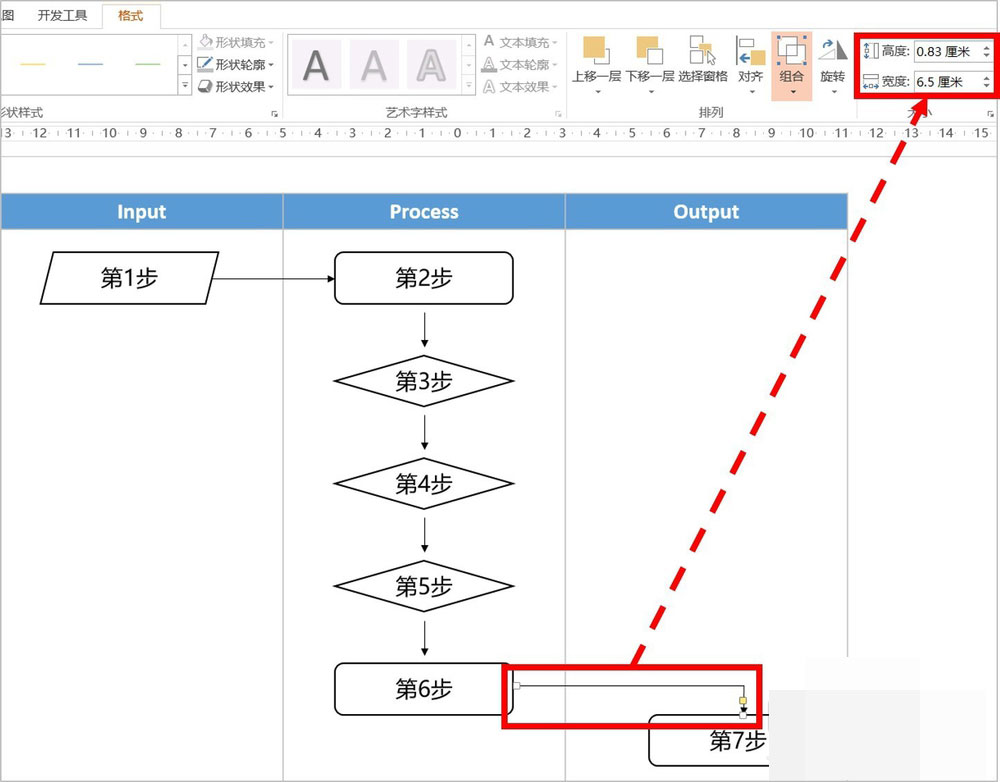Viewport: 1000px width, 782px height.
Task: Select the 第1步 parallelogram shape
Action: point(129,277)
